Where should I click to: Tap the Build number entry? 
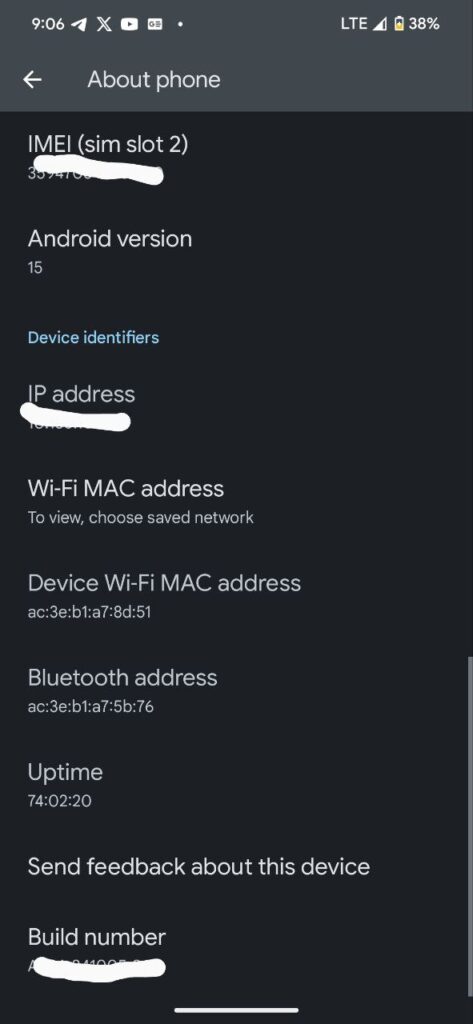[236, 950]
